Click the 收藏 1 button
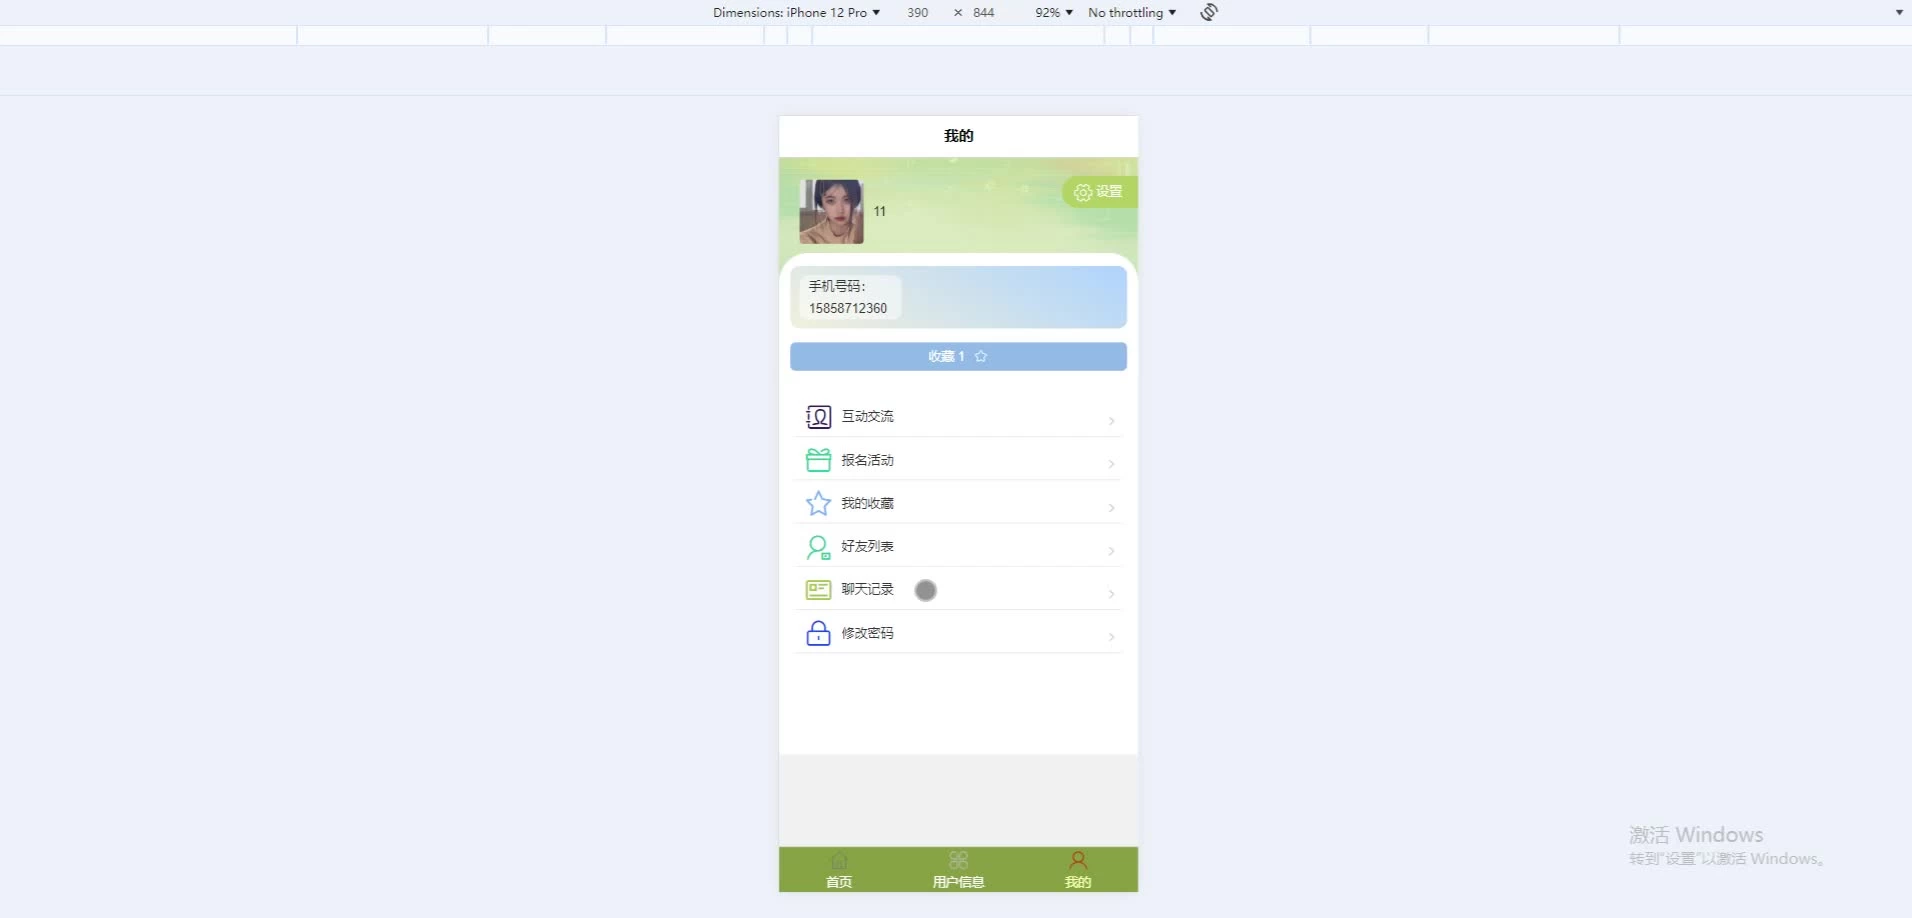1912x918 pixels. [958, 356]
